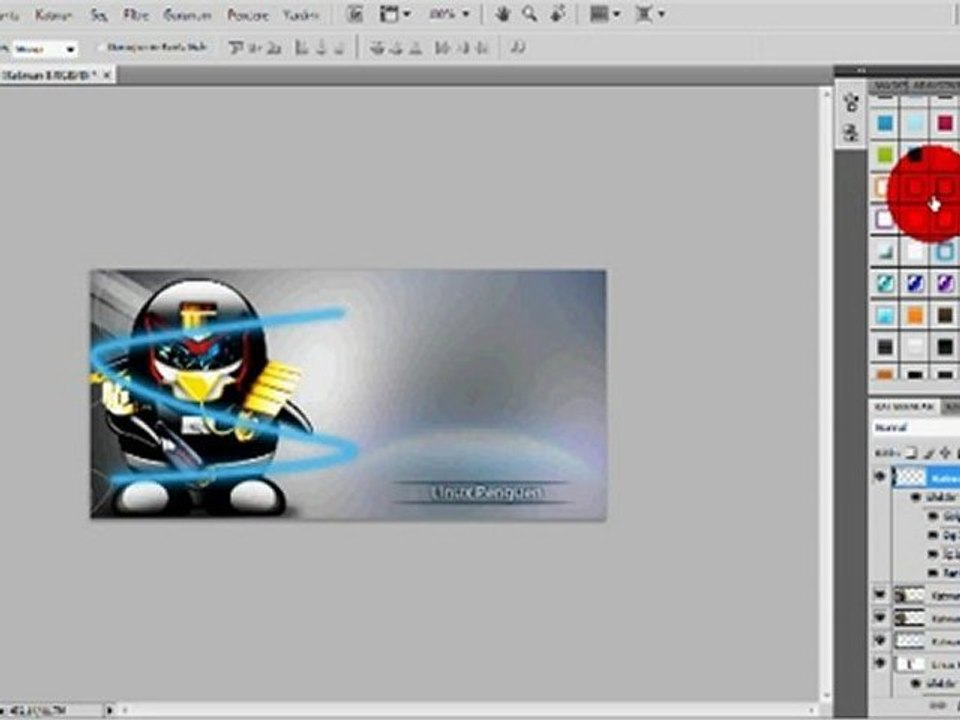The height and width of the screenshot is (720, 960).
Task: Click the status bar info arrow
Action: pyautogui.click(x=110, y=710)
